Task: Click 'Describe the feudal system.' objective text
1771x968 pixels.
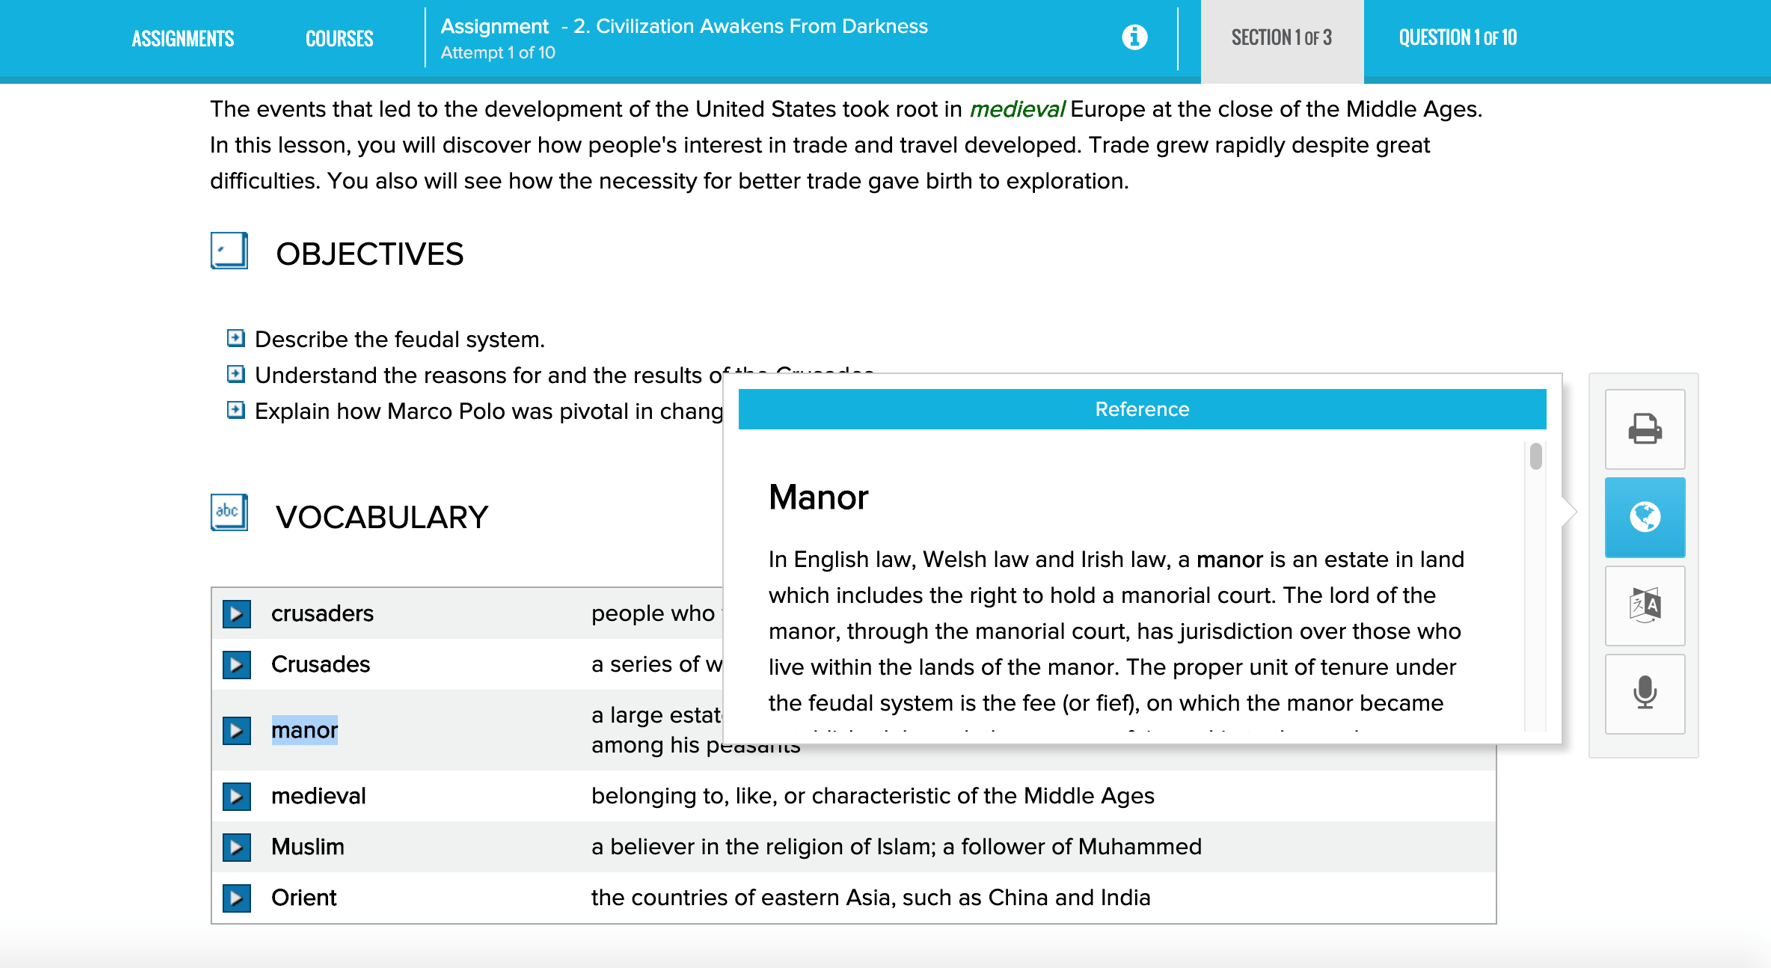Action: click(399, 339)
